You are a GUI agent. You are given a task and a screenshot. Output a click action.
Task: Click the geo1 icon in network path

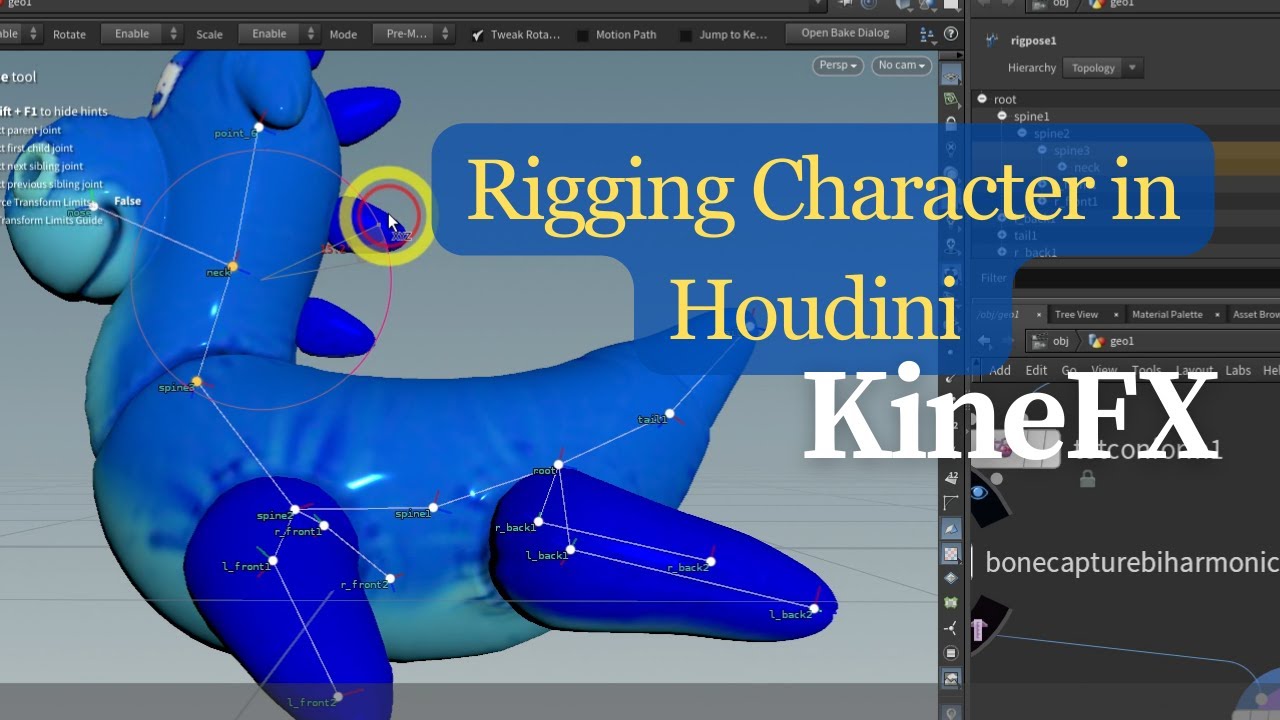tap(1096, 341)
